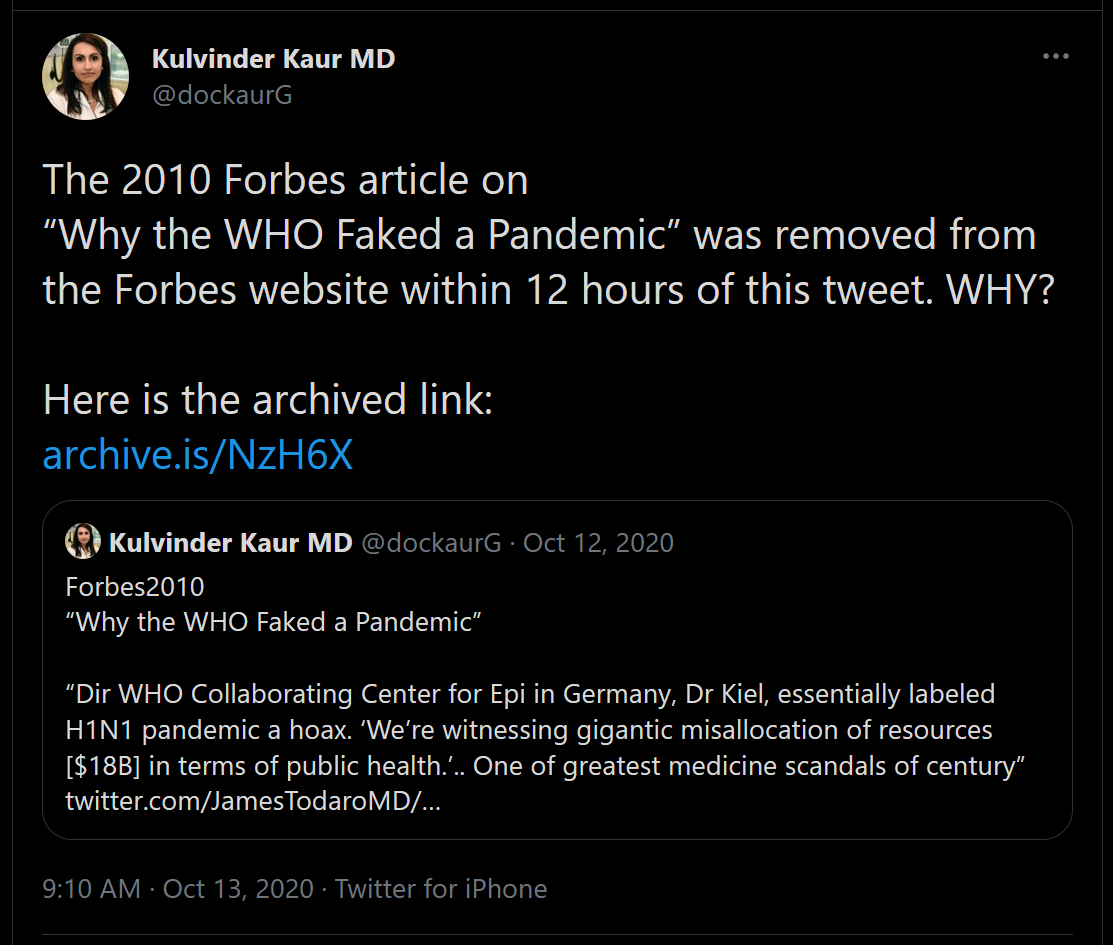Screen dimensions: 1113x945
Task: Open the quoted tweet card body text
Action: [545, 694]
